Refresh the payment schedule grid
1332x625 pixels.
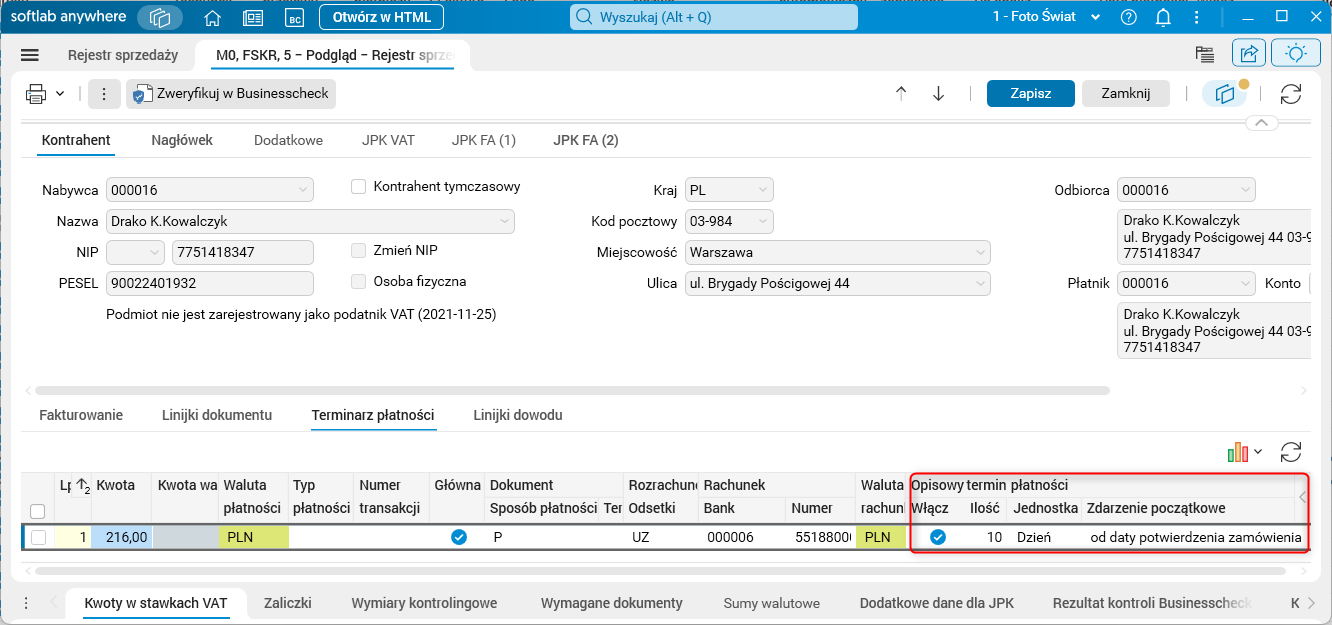pos(1291,452)
